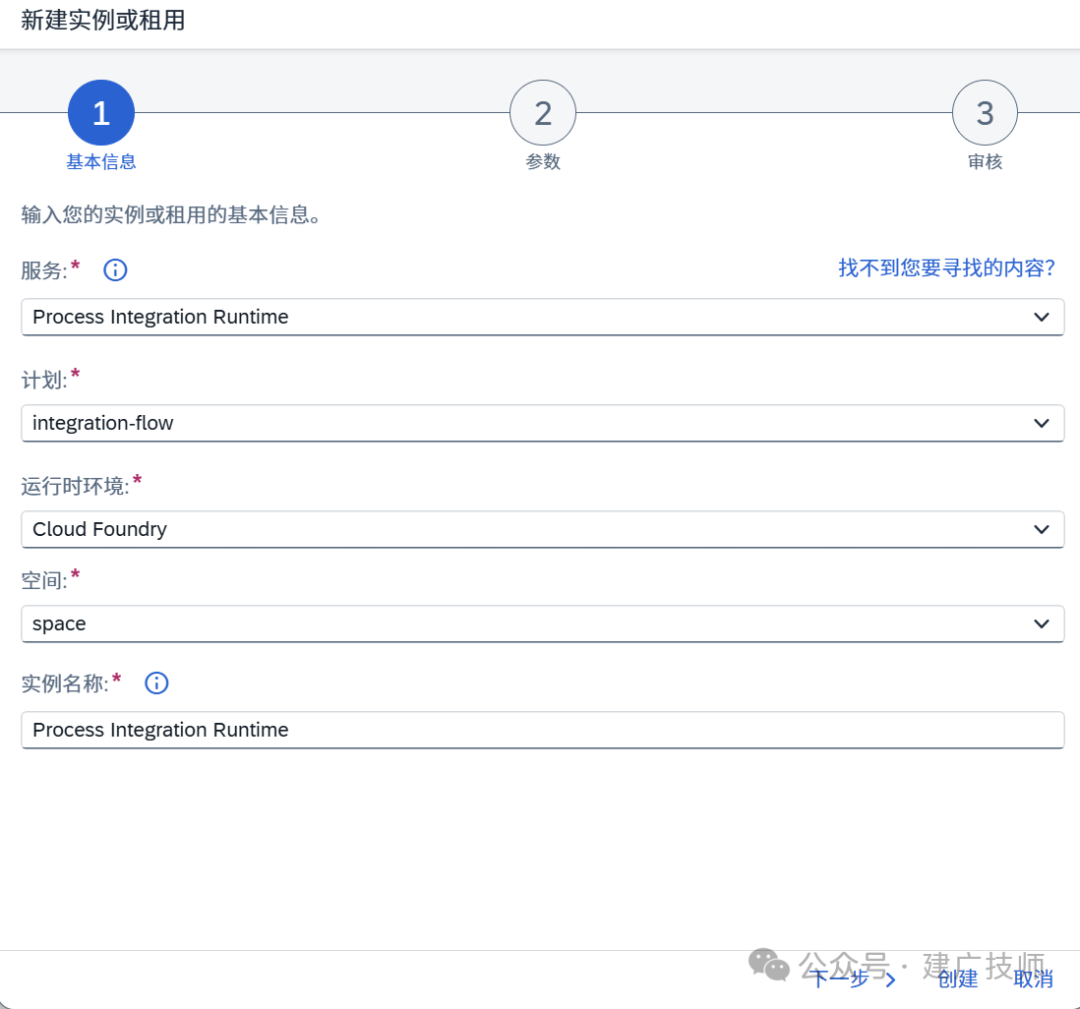1080x1009 pixels.
Task: Expand the 空间 dropdown showing space
Action: (x=543, y=623)
